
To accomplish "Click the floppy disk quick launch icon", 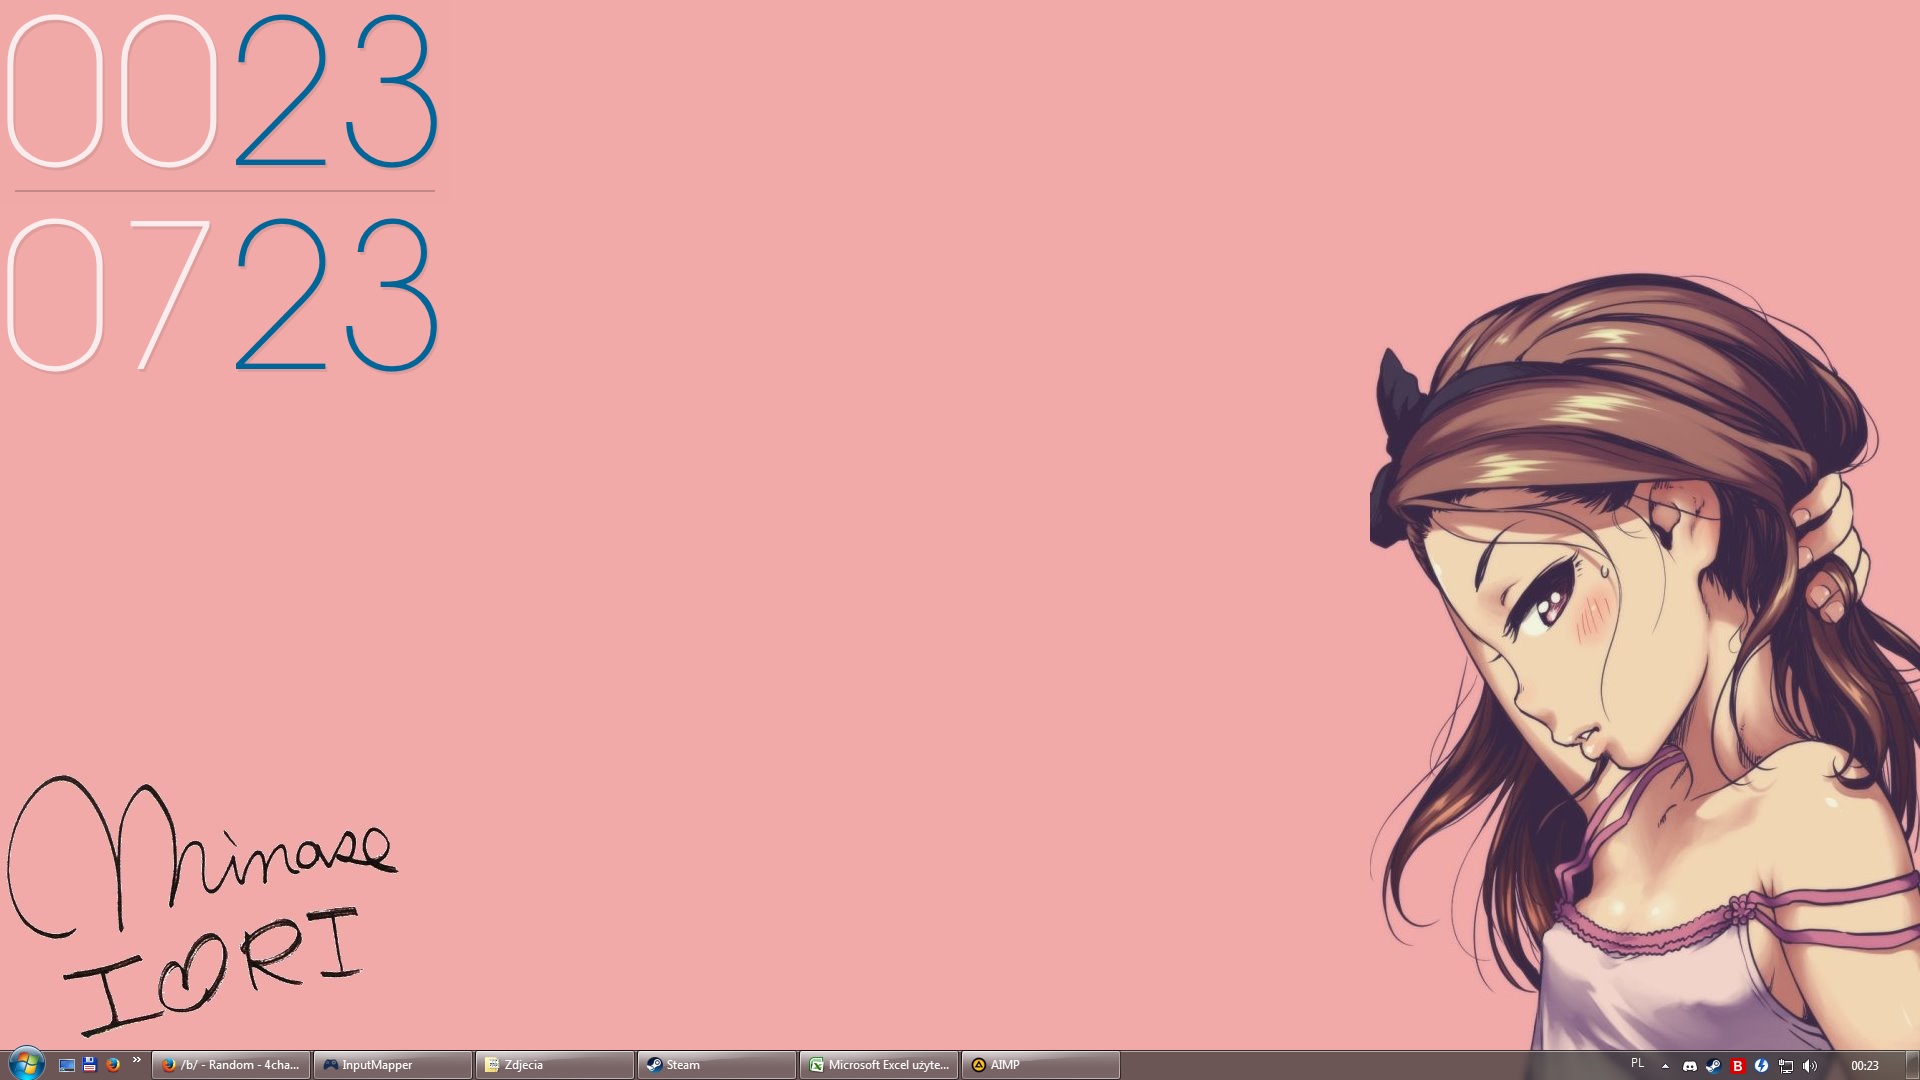I will tap(89, 1065).
